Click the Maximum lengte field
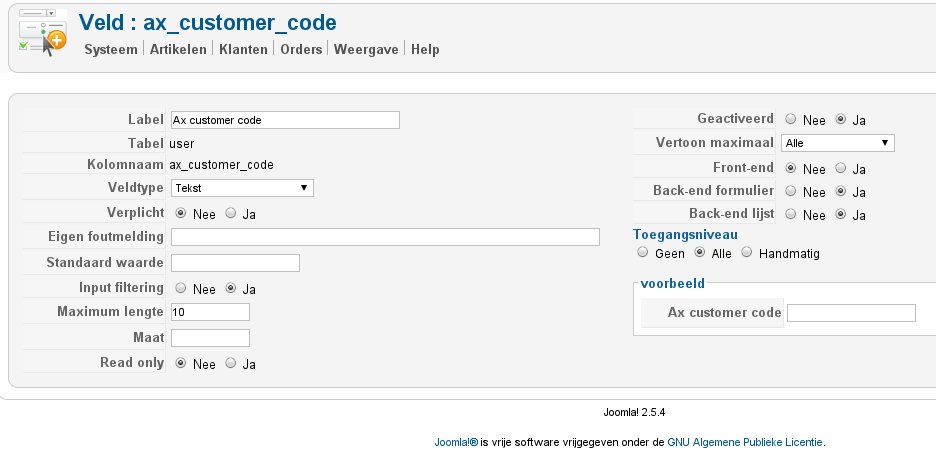936x467 pixels. [210, 313]
